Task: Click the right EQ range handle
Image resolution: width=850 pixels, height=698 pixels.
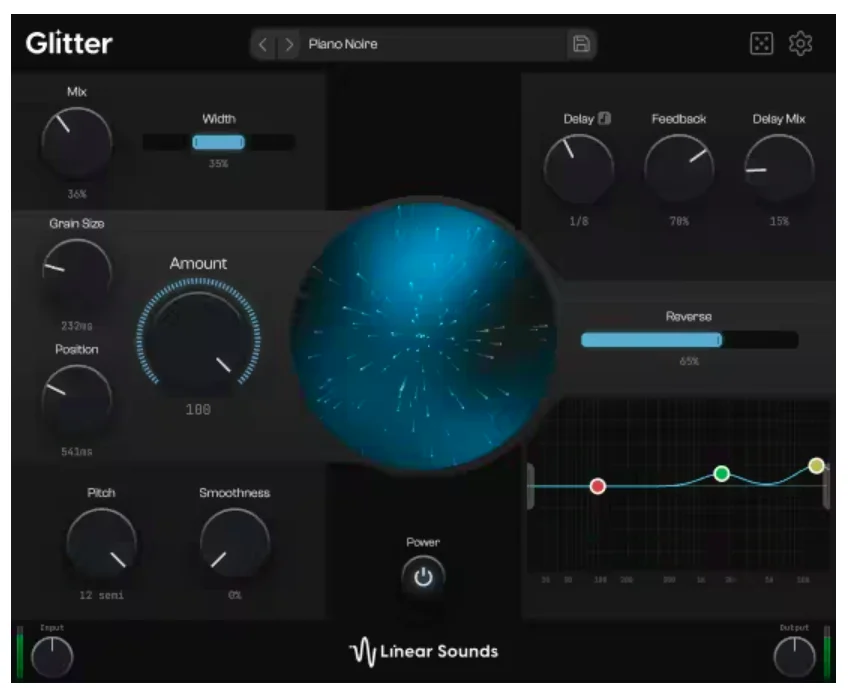Action: pos(826,487)
